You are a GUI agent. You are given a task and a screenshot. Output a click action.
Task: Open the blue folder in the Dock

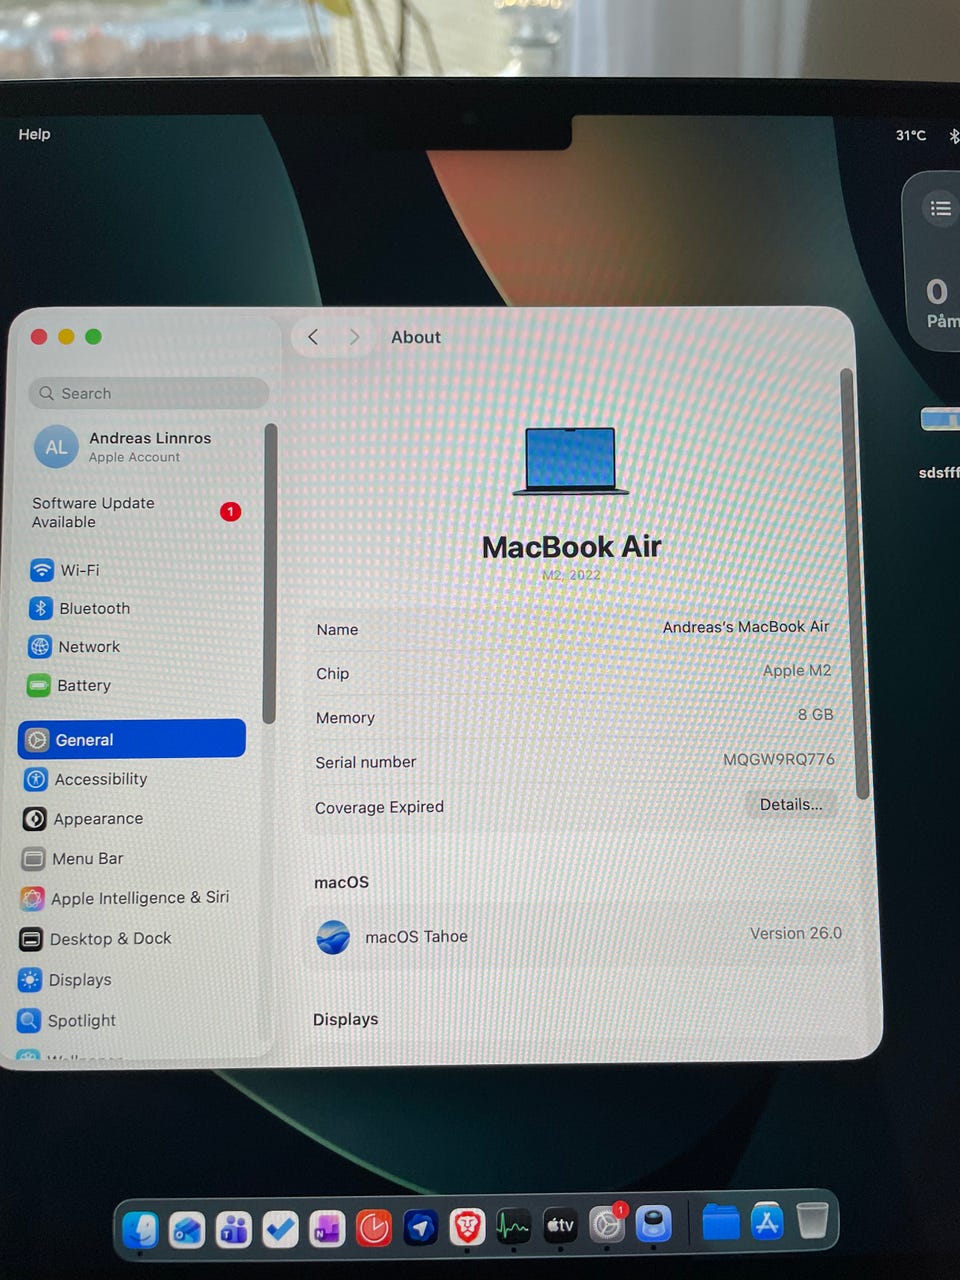pyautogui.click(x=720, y=1222)
